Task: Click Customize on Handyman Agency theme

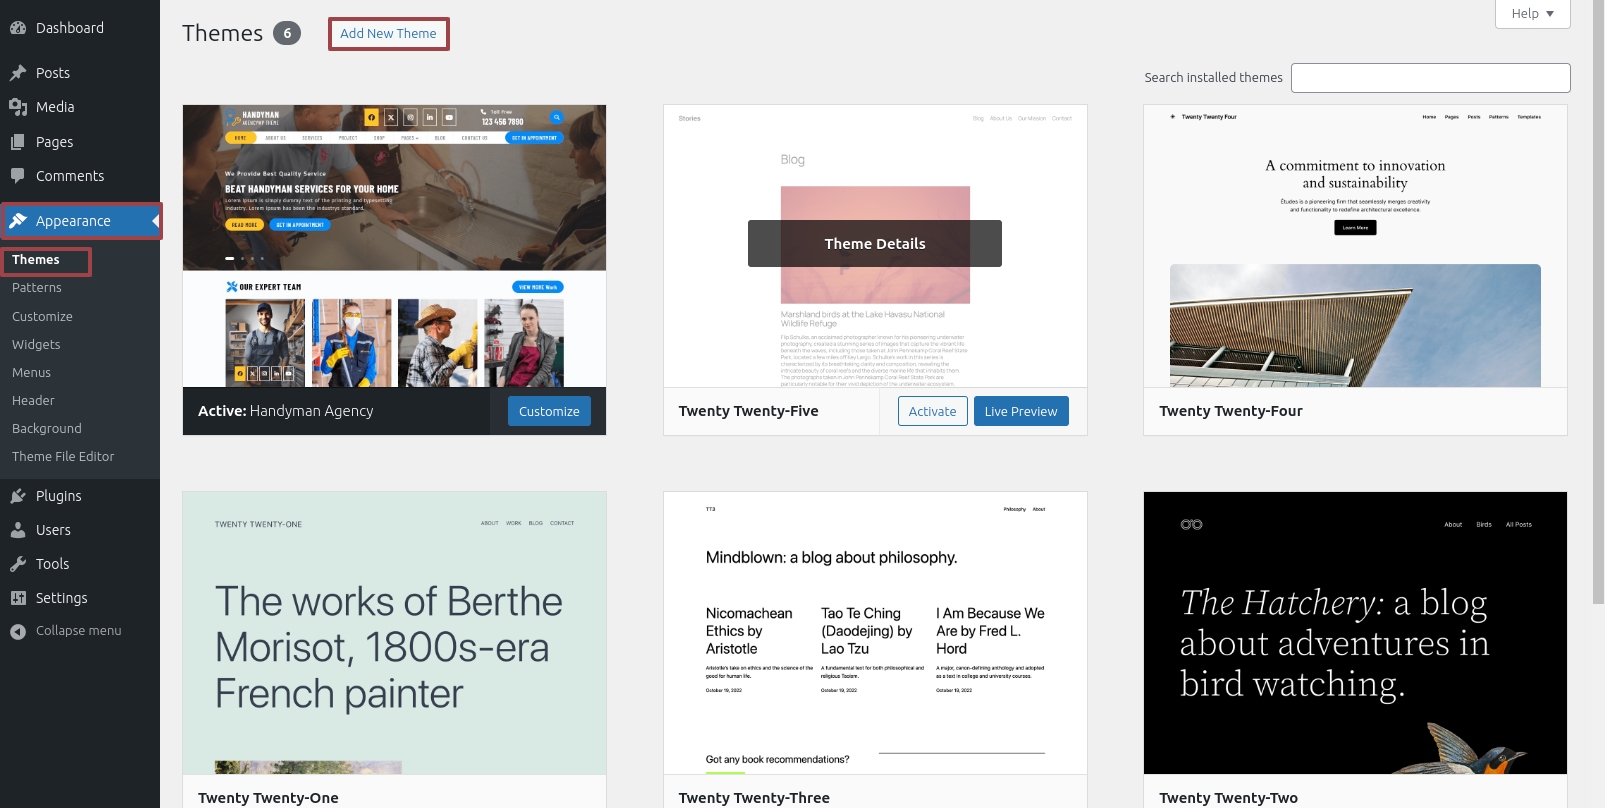Action: pyautogui.click(x=549, y=411)
